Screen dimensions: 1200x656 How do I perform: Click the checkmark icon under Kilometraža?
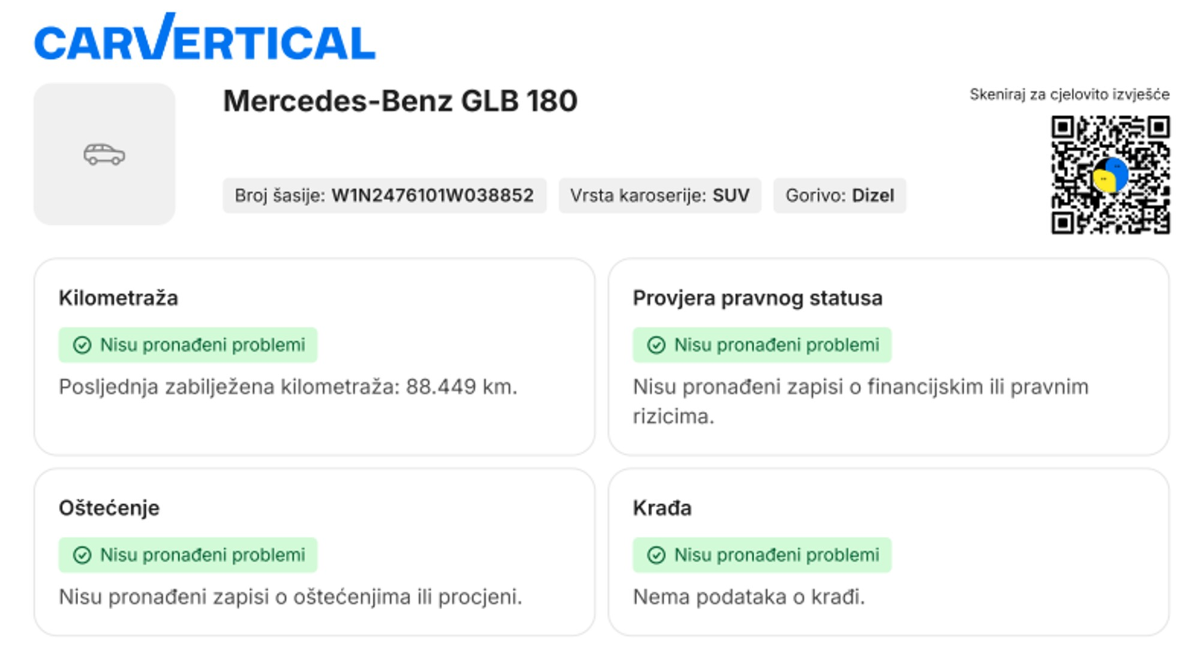(82, 345)
